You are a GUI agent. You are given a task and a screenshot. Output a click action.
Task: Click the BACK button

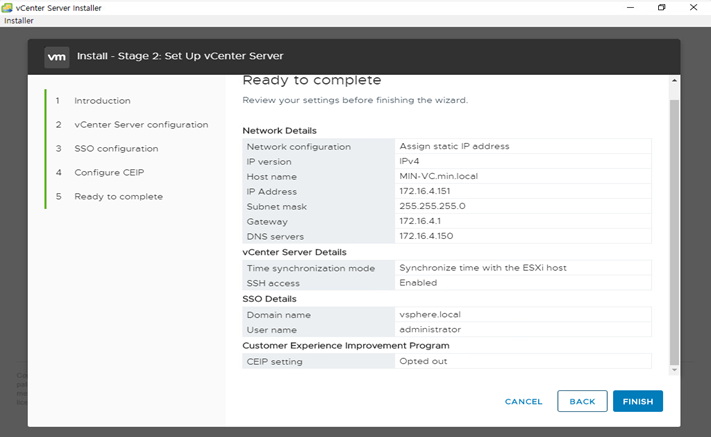click(x=582, y=401)
